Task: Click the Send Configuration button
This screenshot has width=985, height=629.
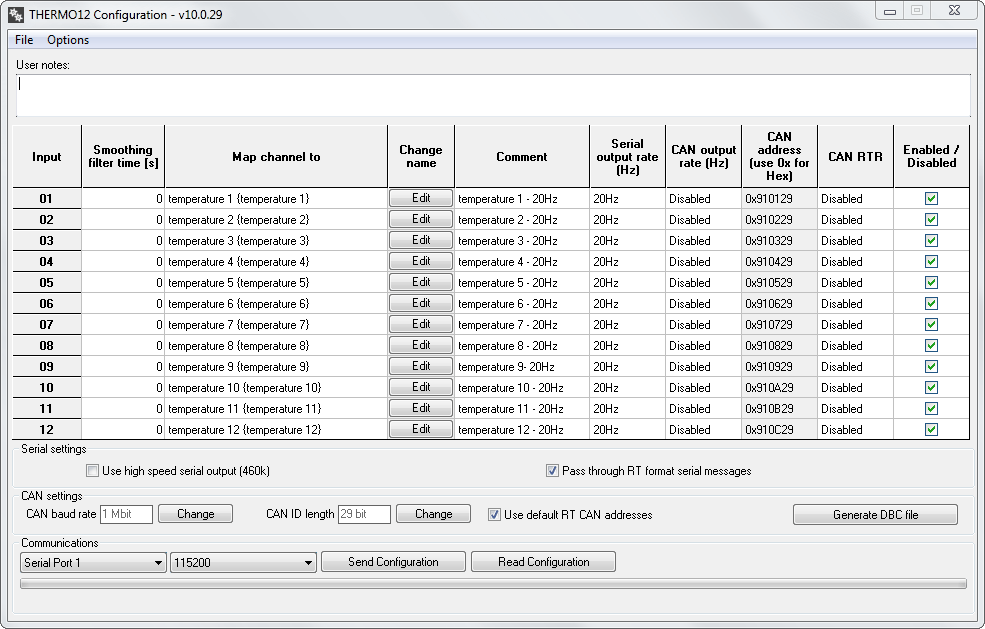Action: (x=393, y=562)
